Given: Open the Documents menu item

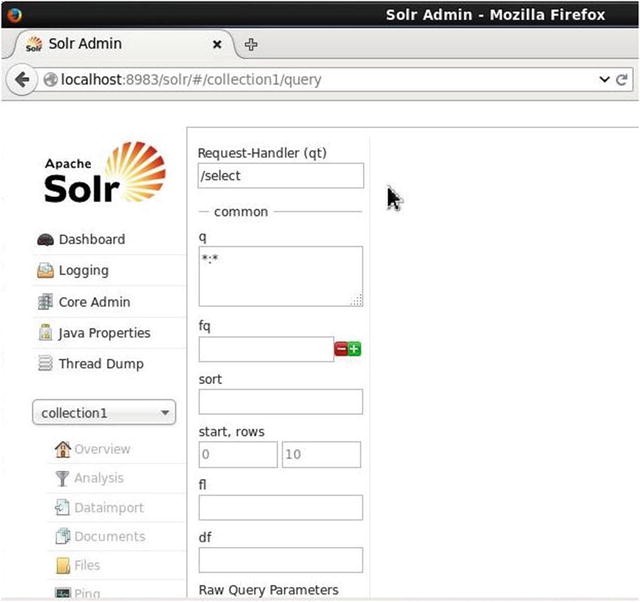Looking at the screenshot, I should [x=109, y=536].
